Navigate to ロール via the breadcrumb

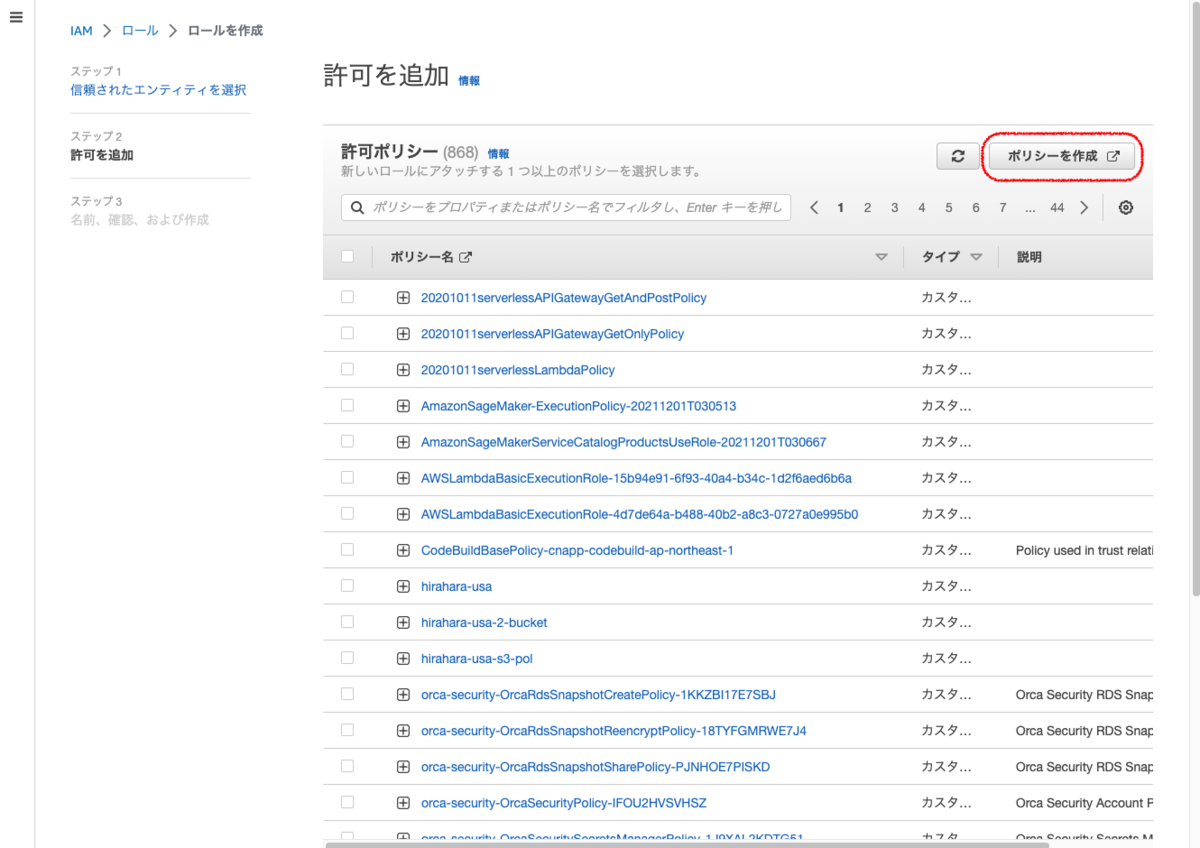coord(140,30)
